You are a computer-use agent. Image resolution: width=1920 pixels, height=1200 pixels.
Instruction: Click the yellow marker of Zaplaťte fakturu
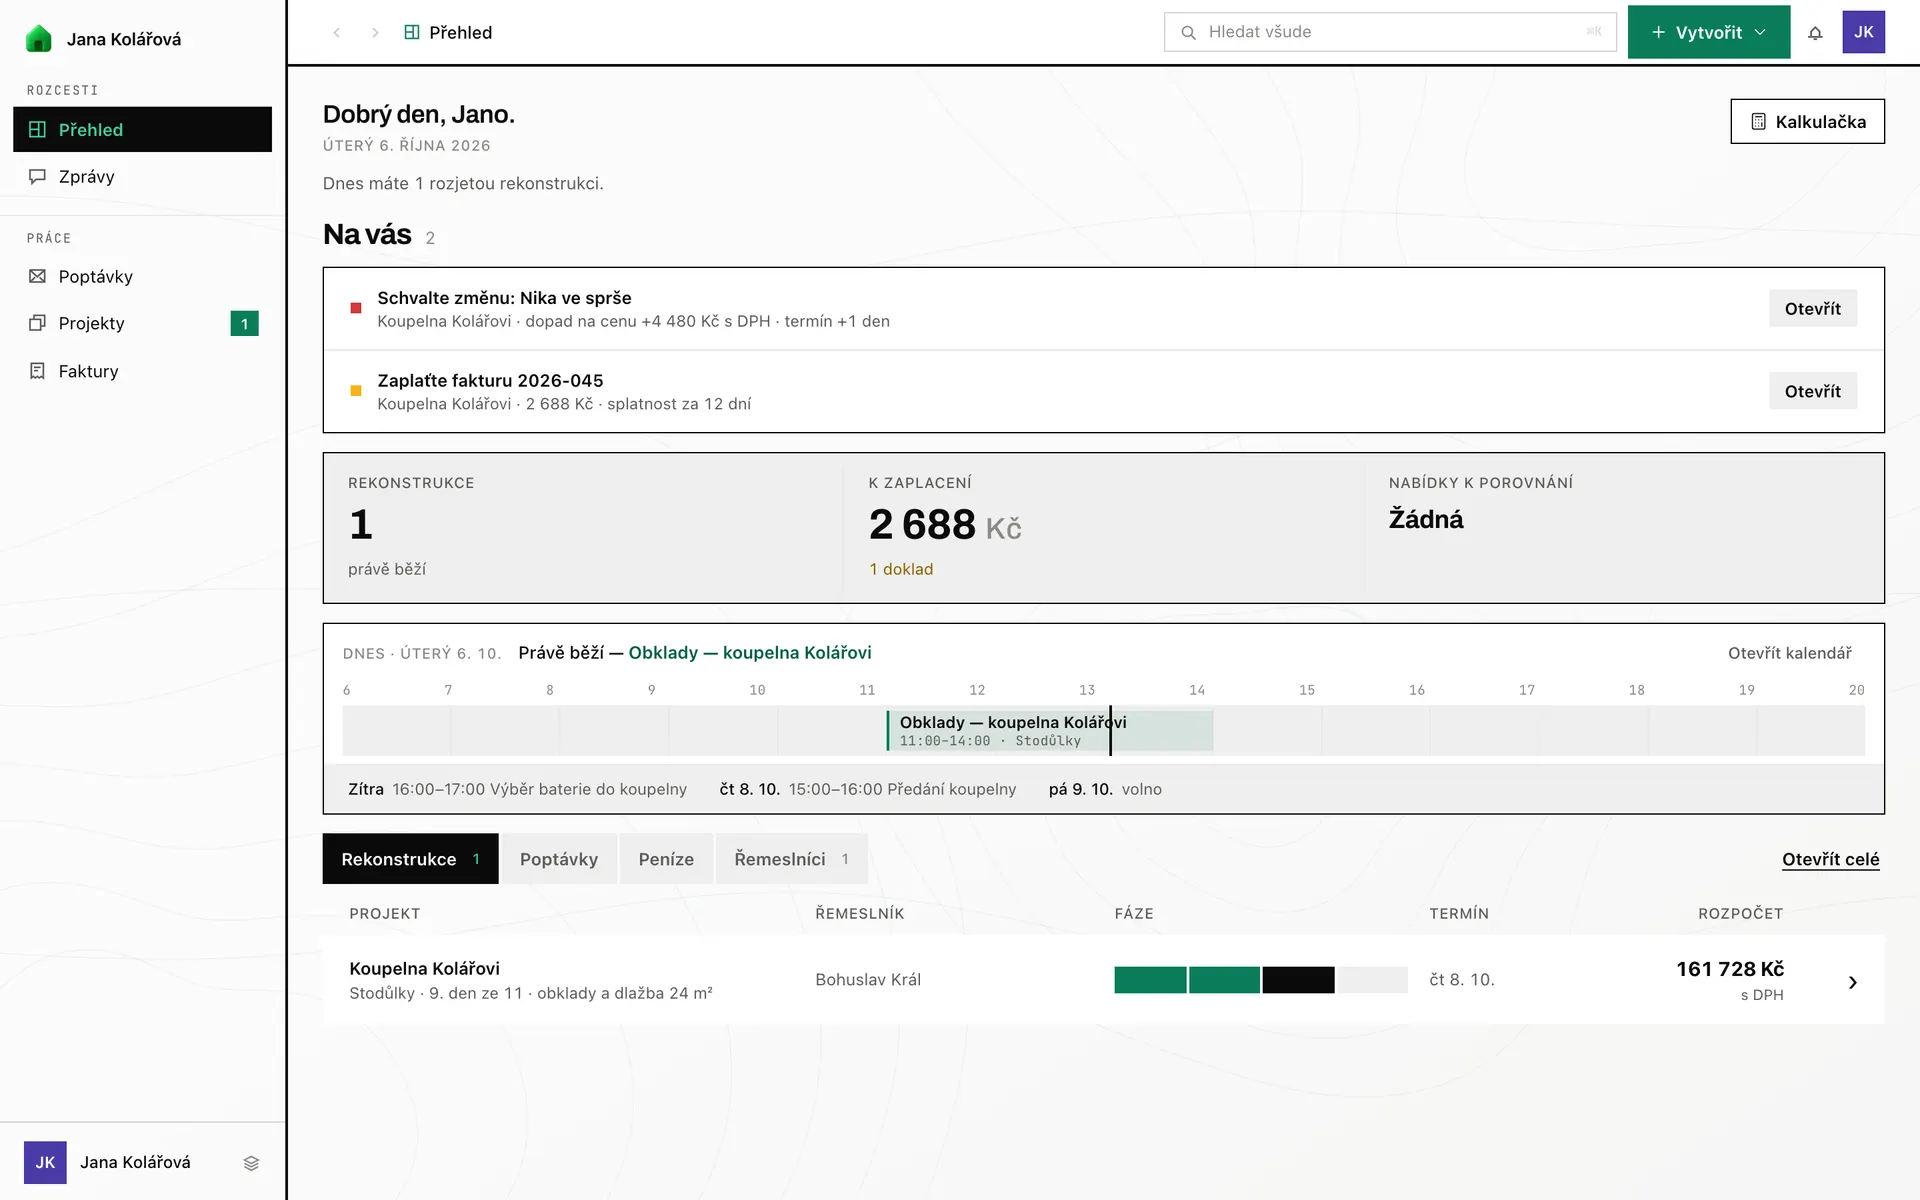click(355, 391)
